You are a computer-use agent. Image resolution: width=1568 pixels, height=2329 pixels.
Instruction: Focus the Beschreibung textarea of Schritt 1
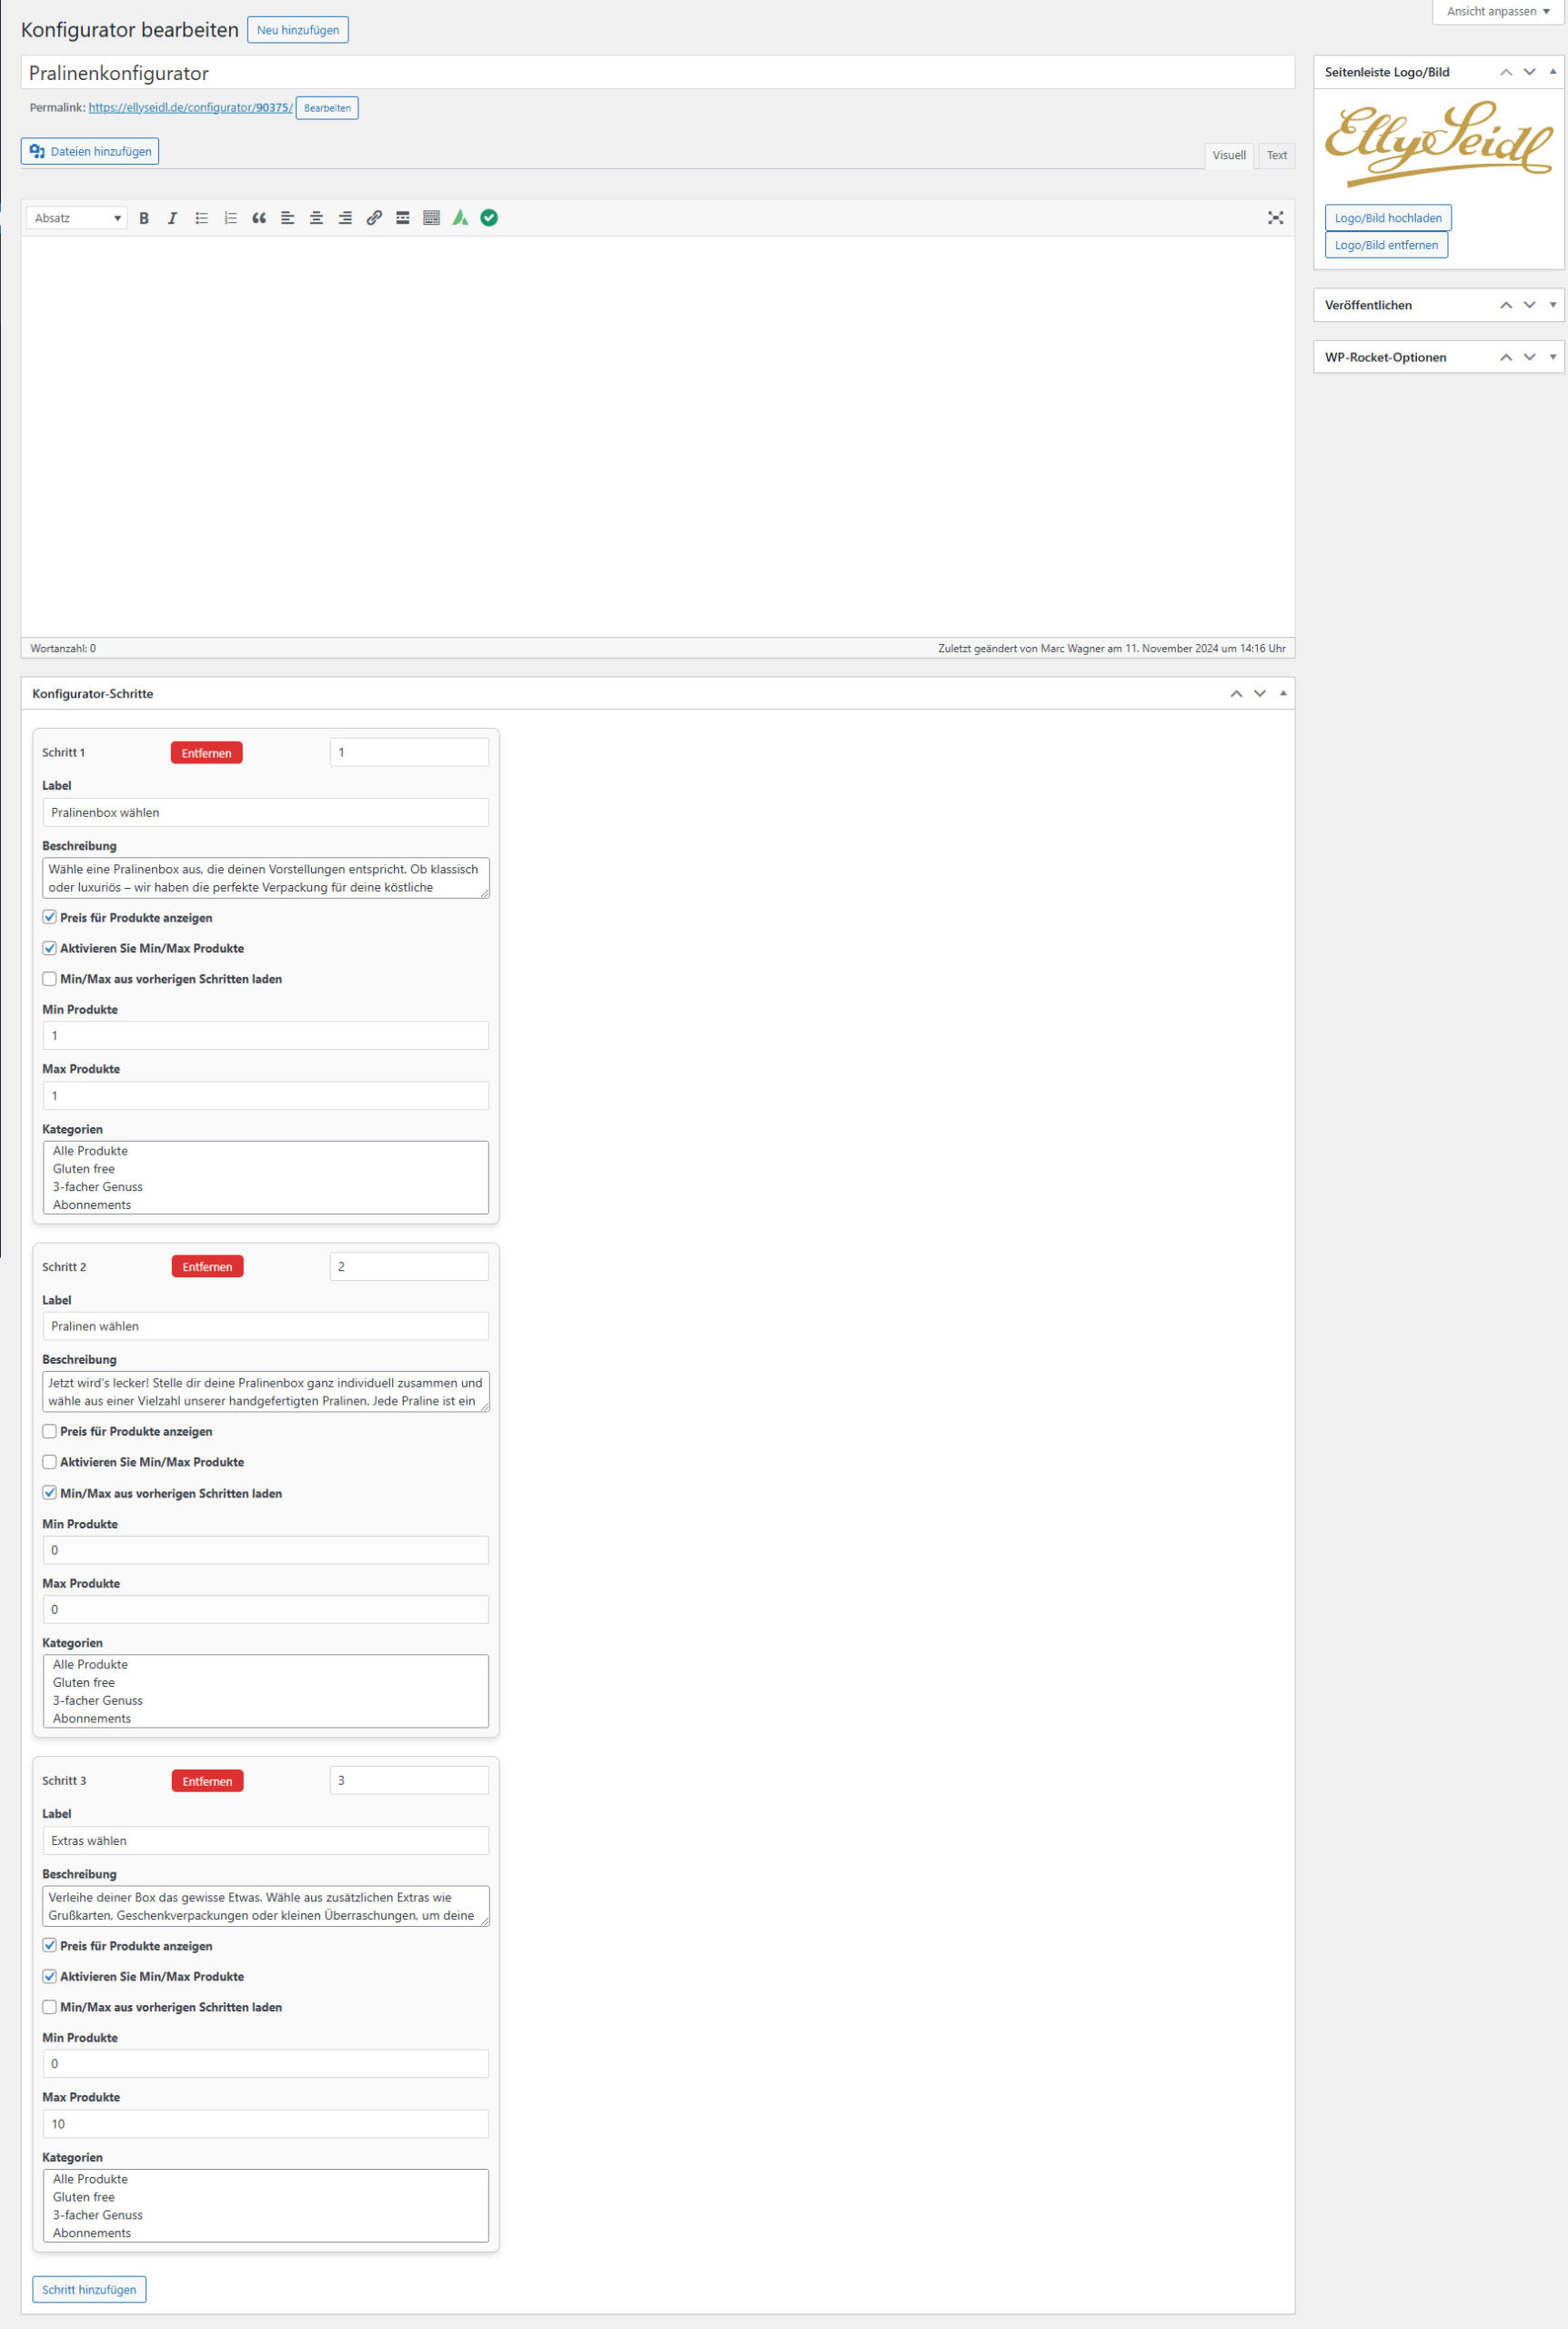pyautogui.click(x=266, y=878)
